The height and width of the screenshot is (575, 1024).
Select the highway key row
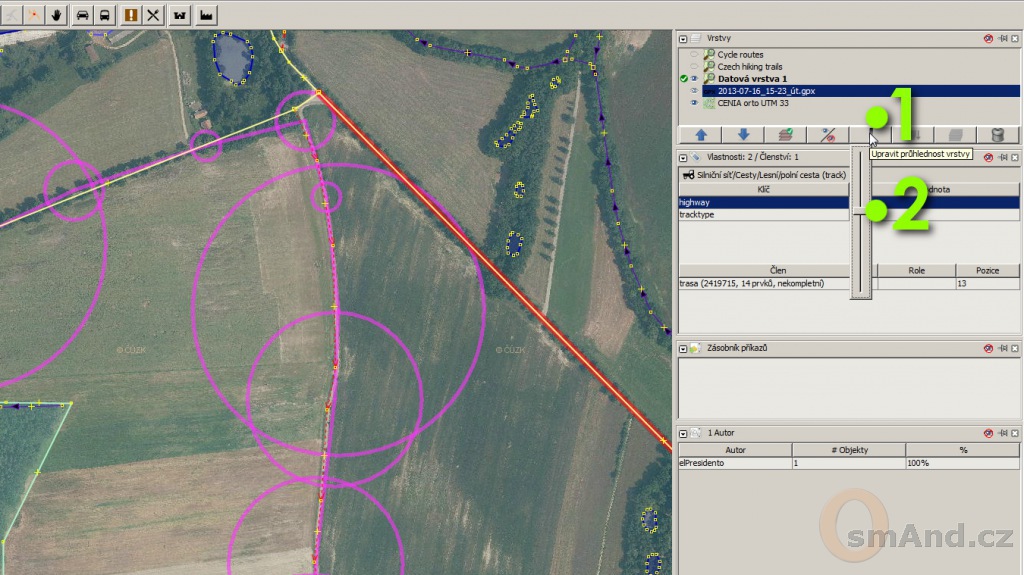[x=764, y=203]
